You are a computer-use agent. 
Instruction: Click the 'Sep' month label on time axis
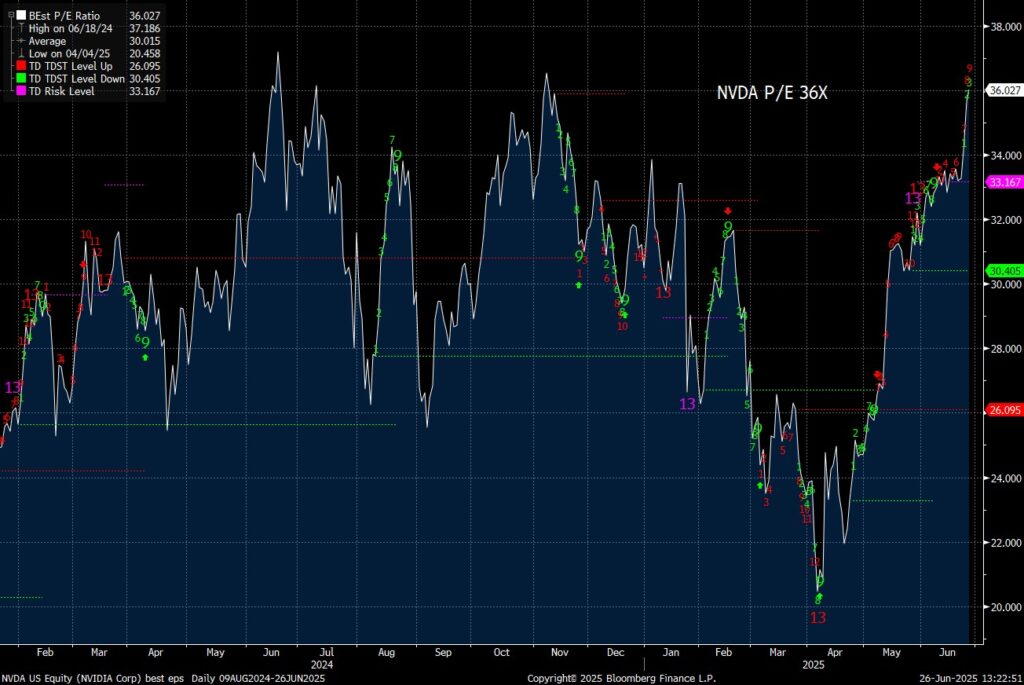(443, 652)
